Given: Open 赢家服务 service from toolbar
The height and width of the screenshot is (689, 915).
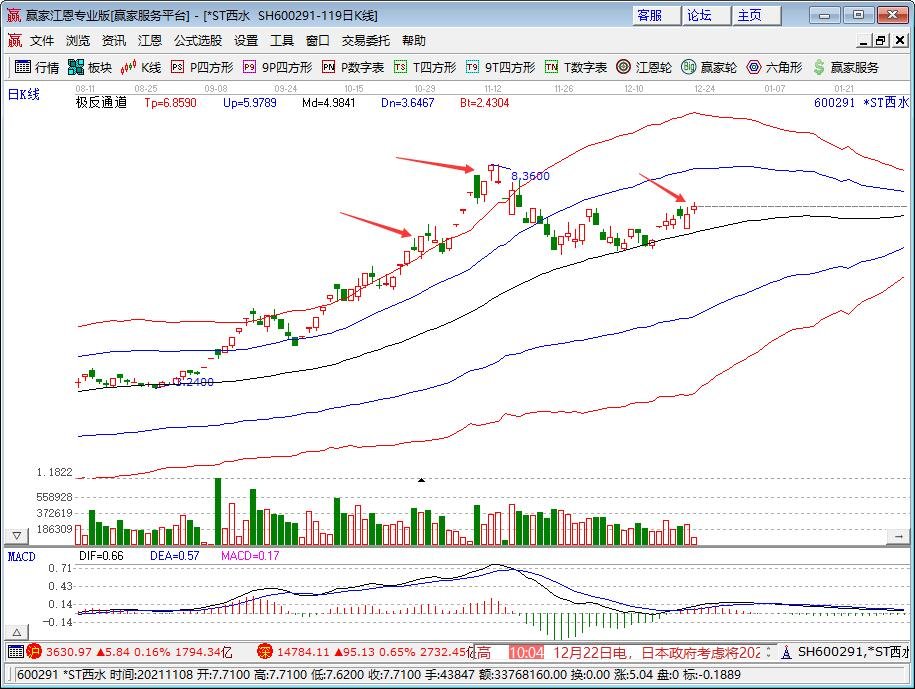Looking at the screenshot, I should pos(846,68).
